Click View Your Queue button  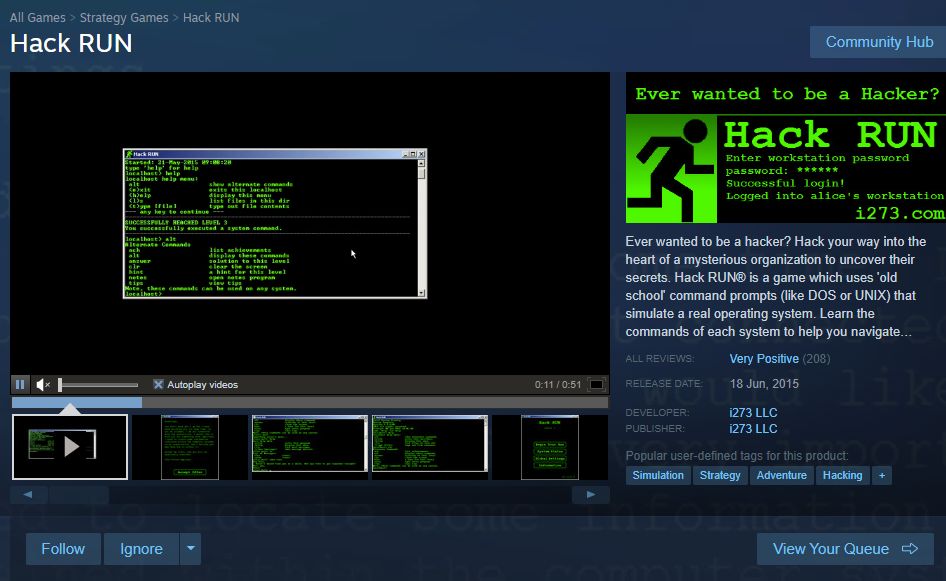click(845, 549)
